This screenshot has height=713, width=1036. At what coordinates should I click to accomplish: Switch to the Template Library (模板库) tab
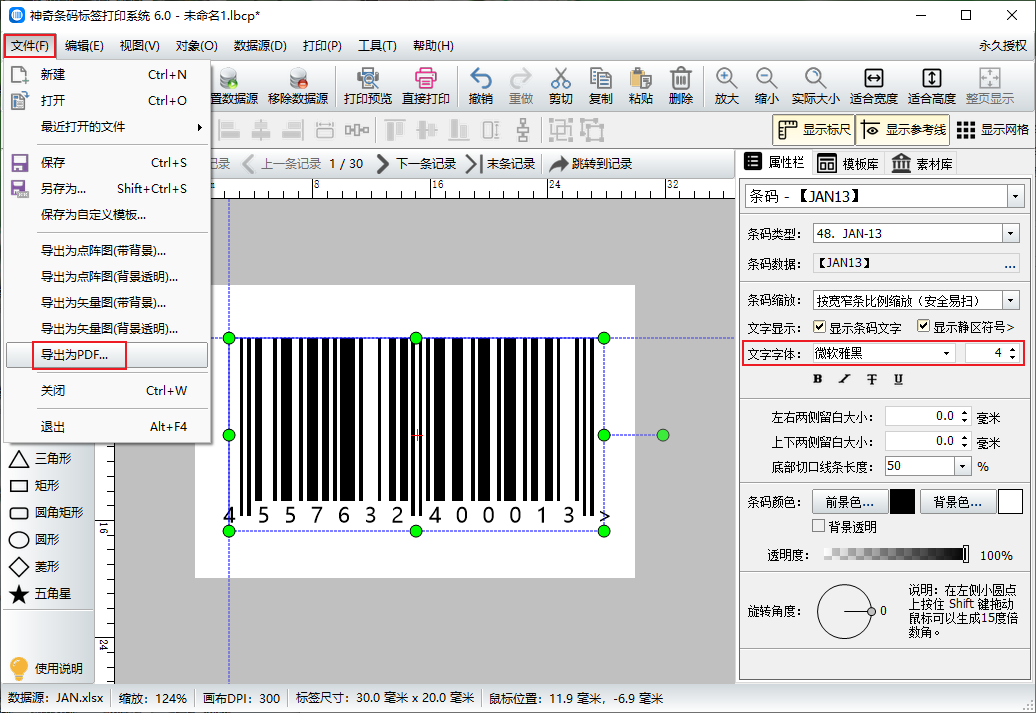[x=848, y=163]
